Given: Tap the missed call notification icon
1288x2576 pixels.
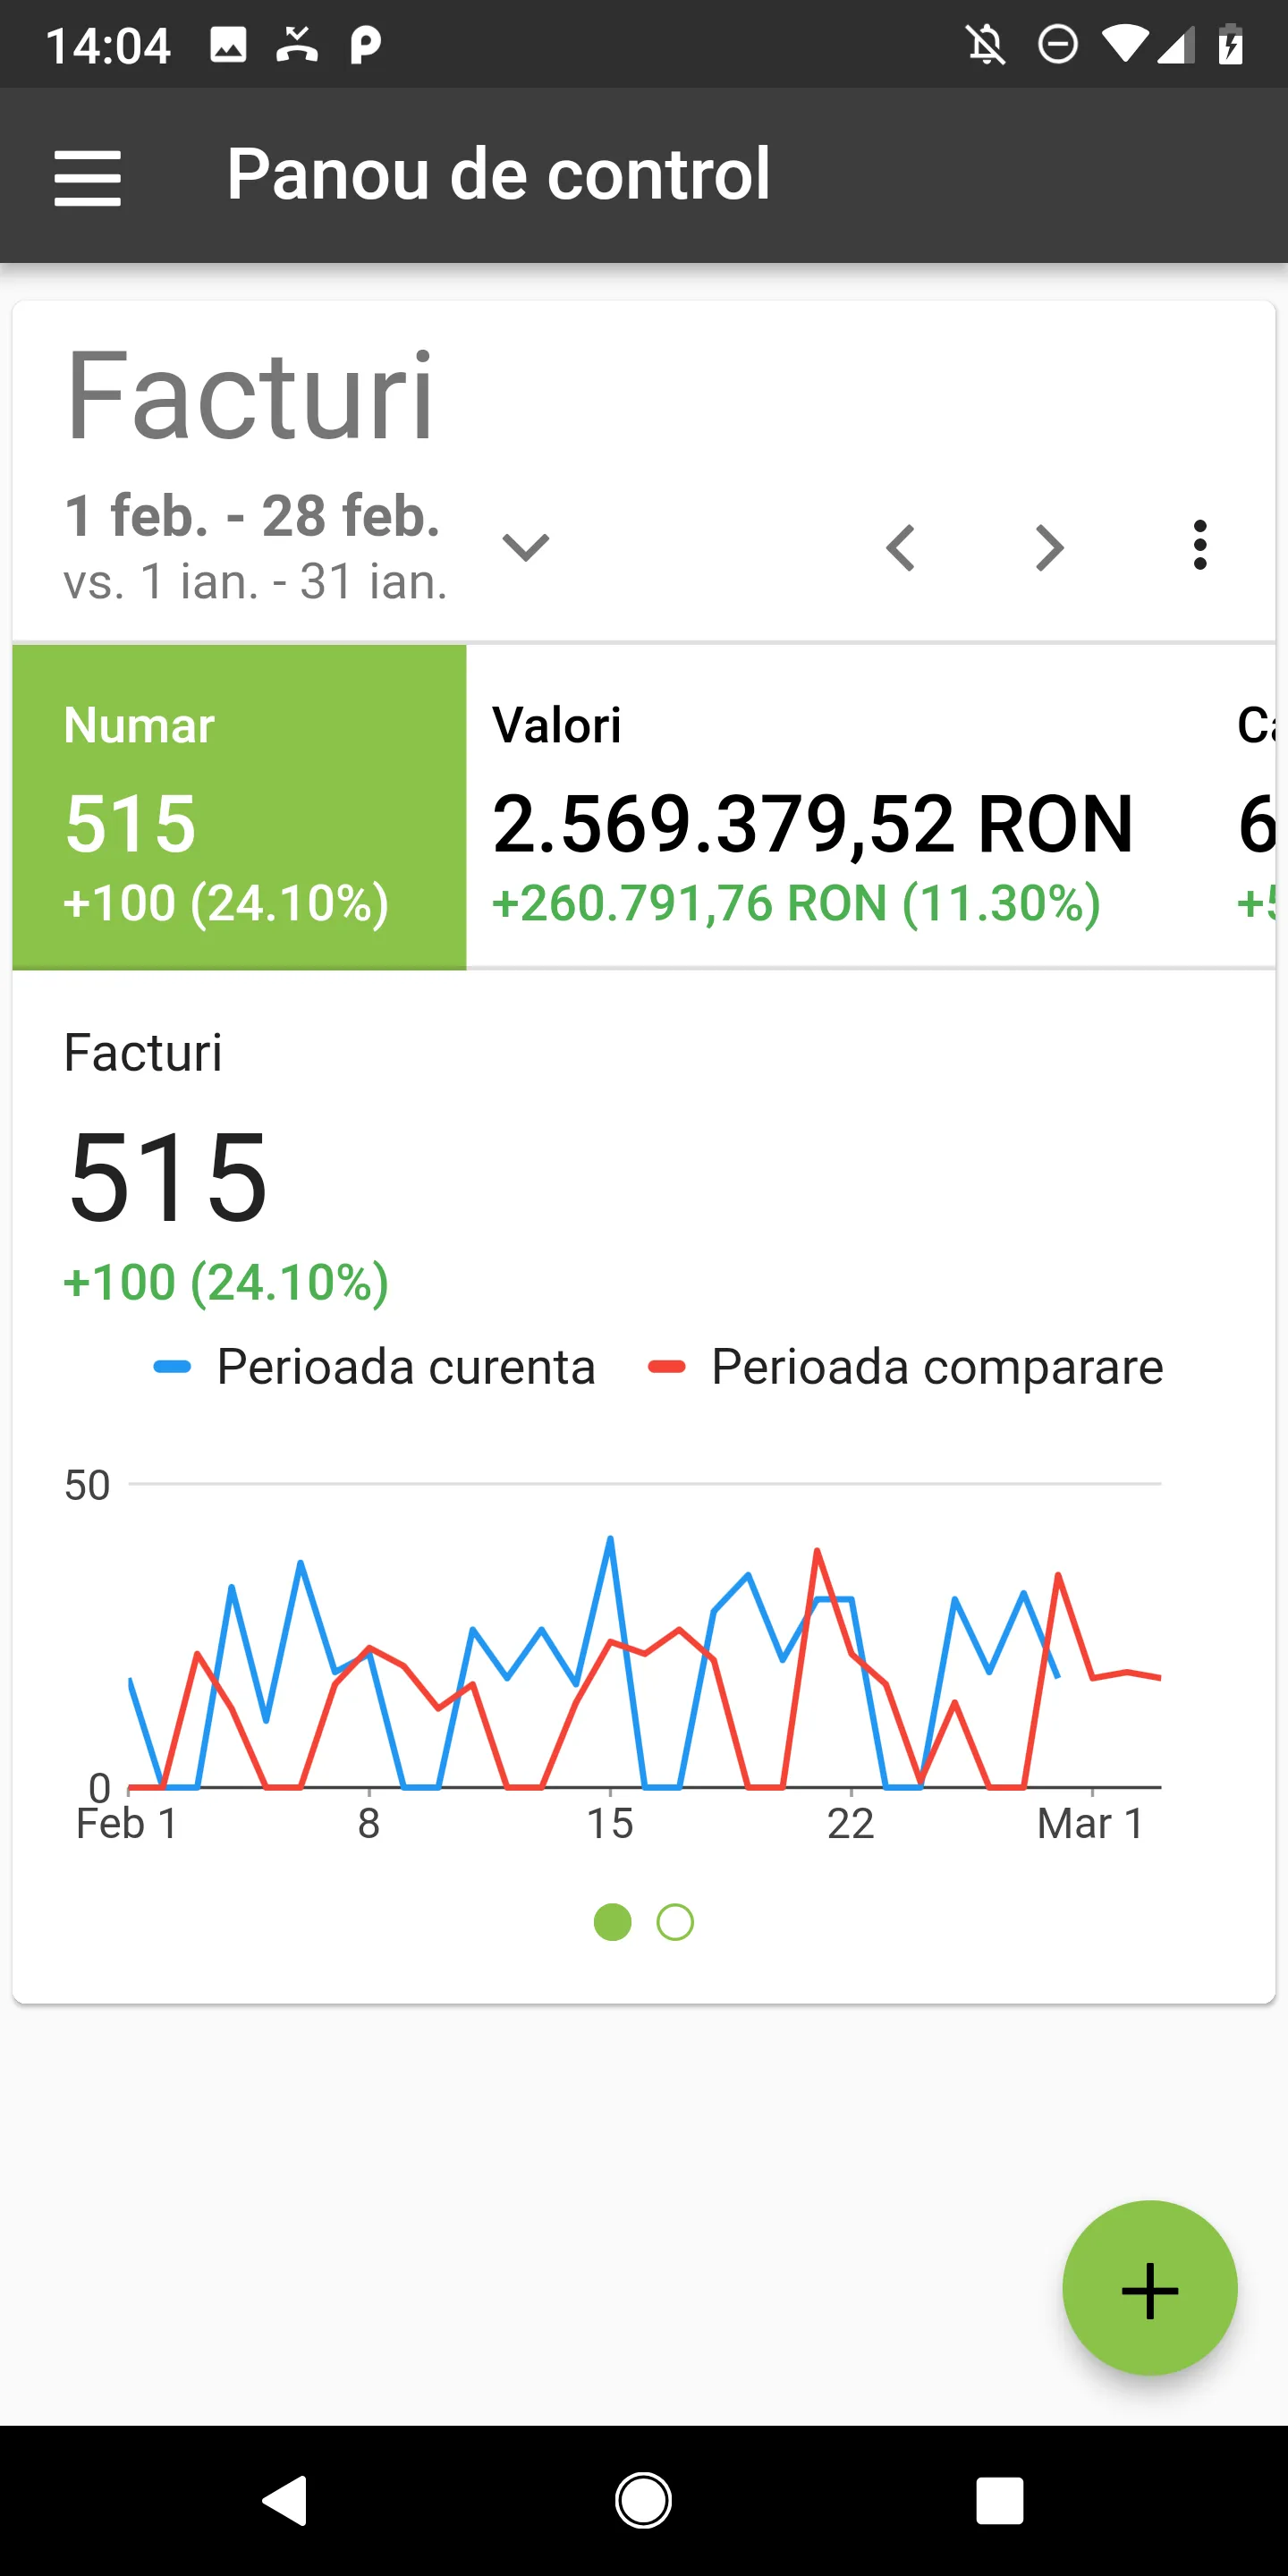Looking at the screenshot, I should pos(297,44).
